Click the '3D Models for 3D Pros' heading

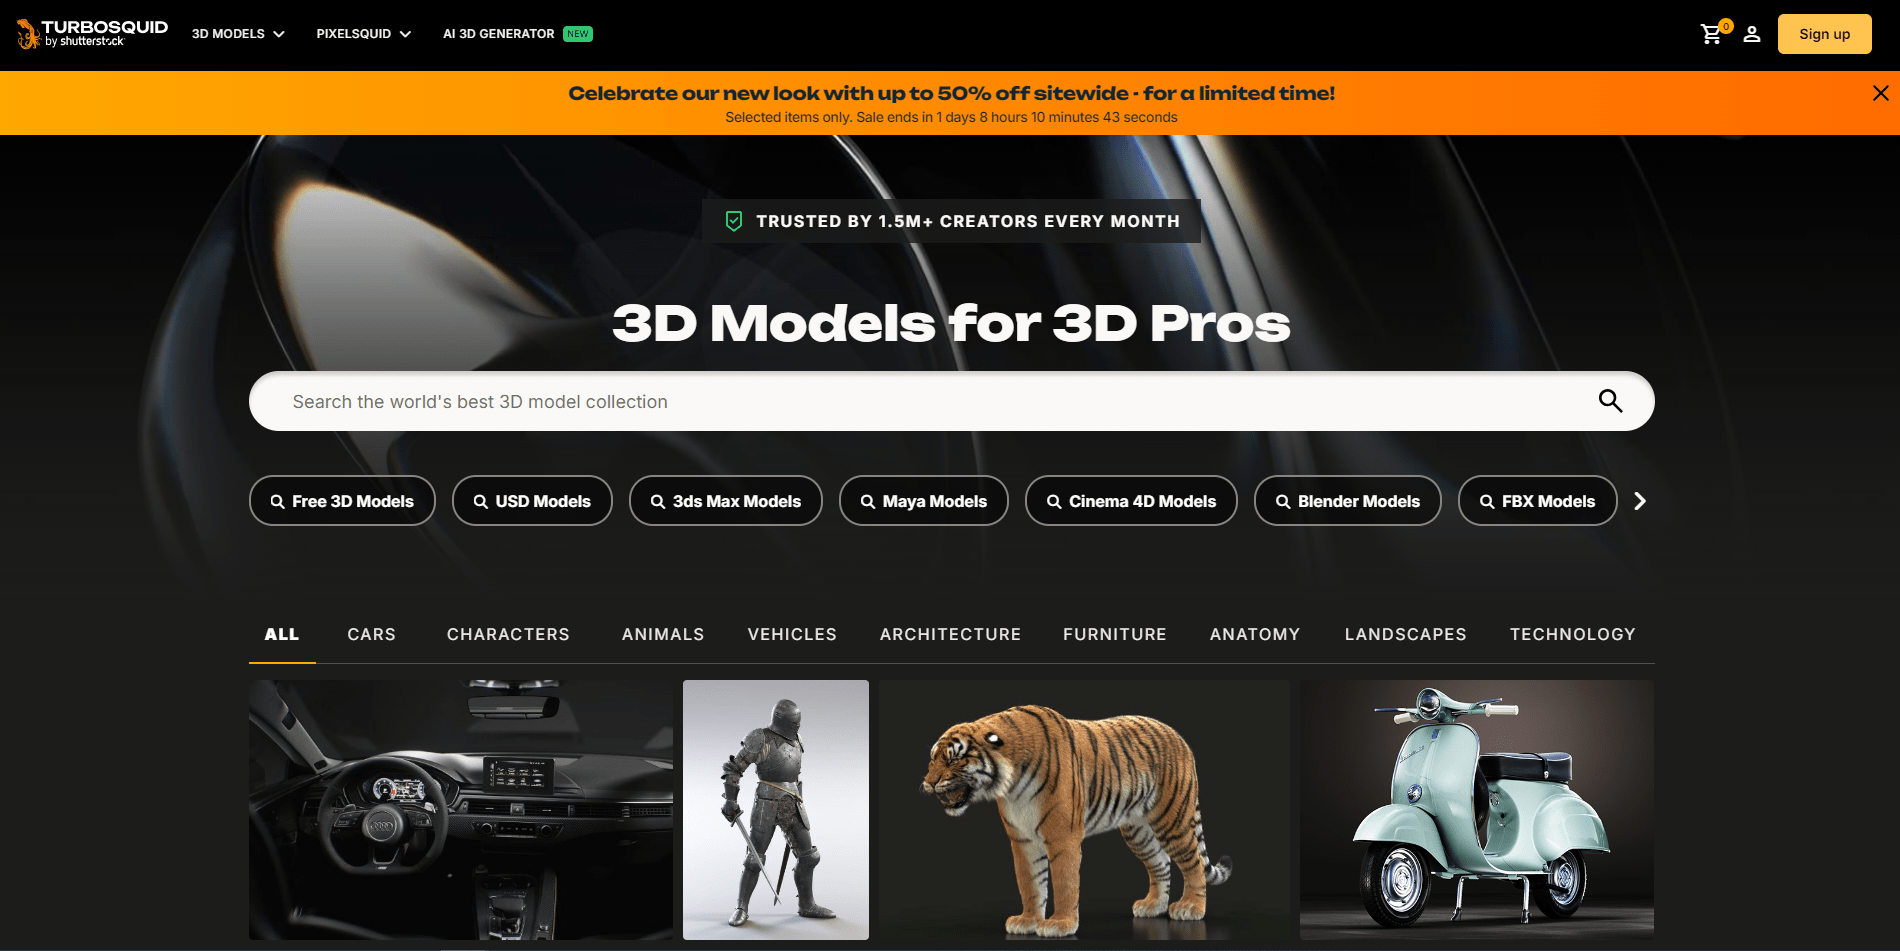pyautogui.click(x=951, y=324)
